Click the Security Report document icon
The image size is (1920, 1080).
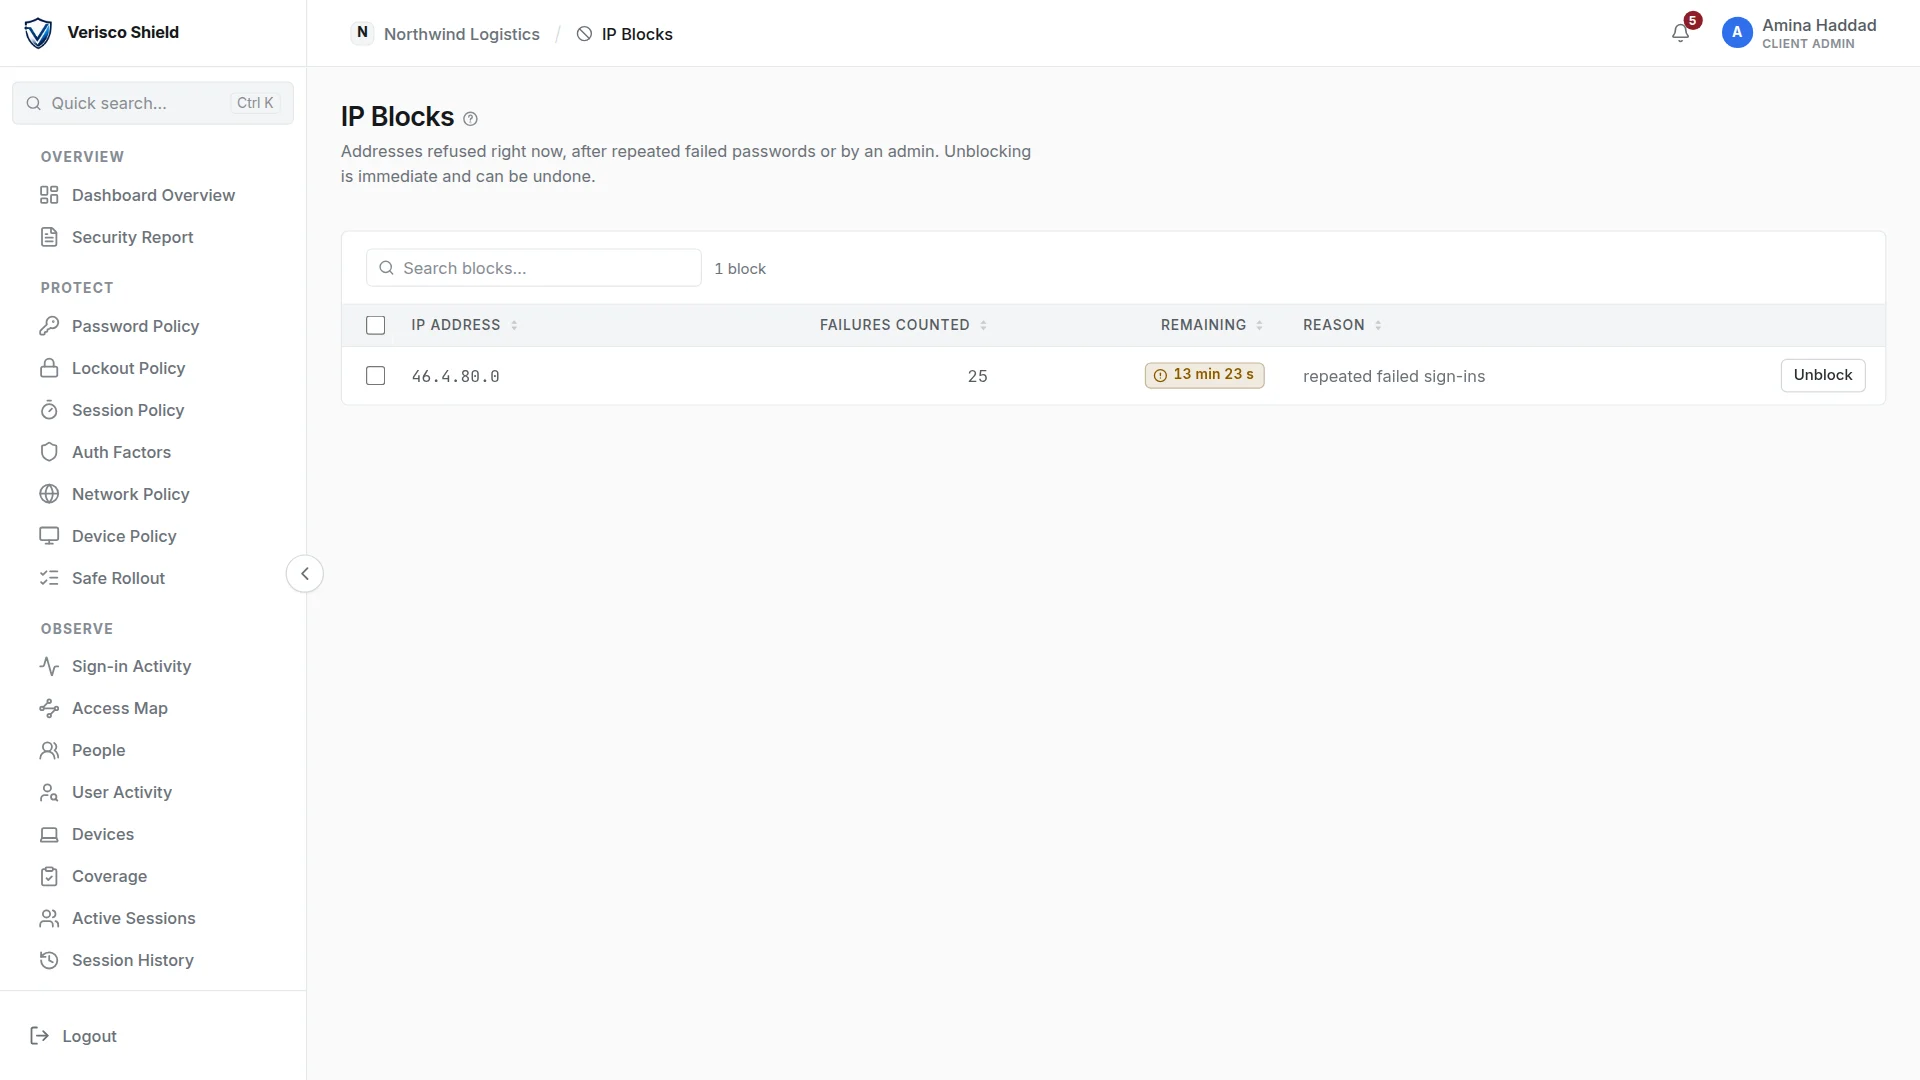[x=49, y=237]
